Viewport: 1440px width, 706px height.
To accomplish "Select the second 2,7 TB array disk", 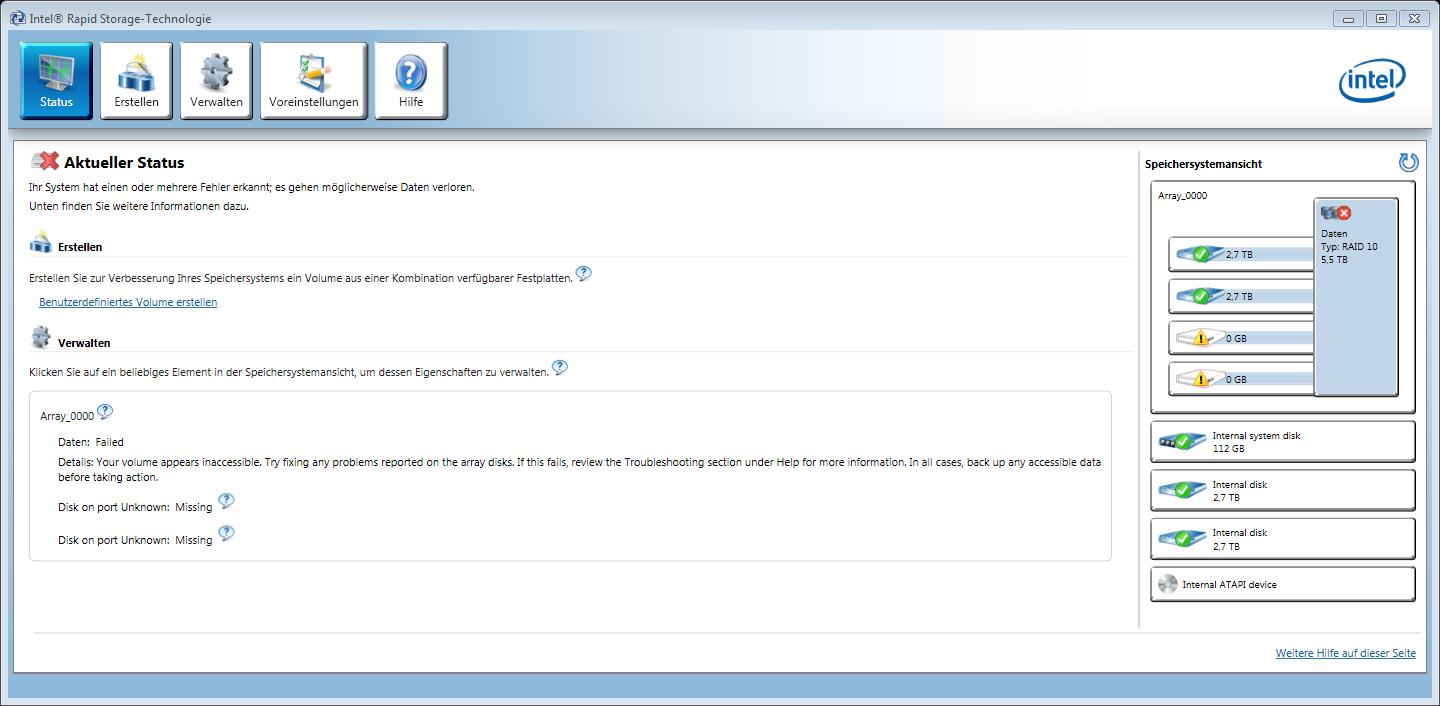I will point(1241,296).
